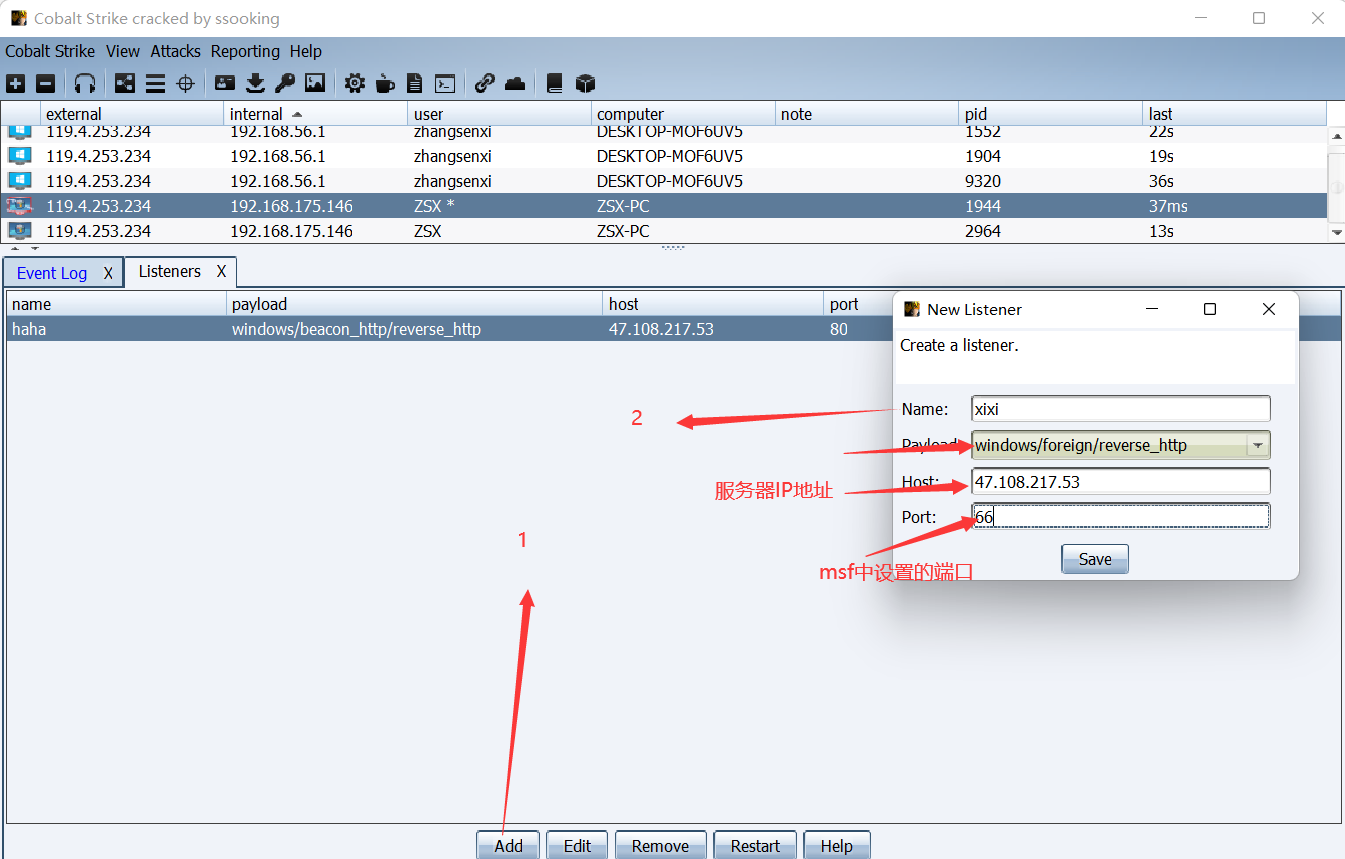Screen dimensions: 1345x859
Task: Select session row with user ZSX *
Action: coord(664,206)
